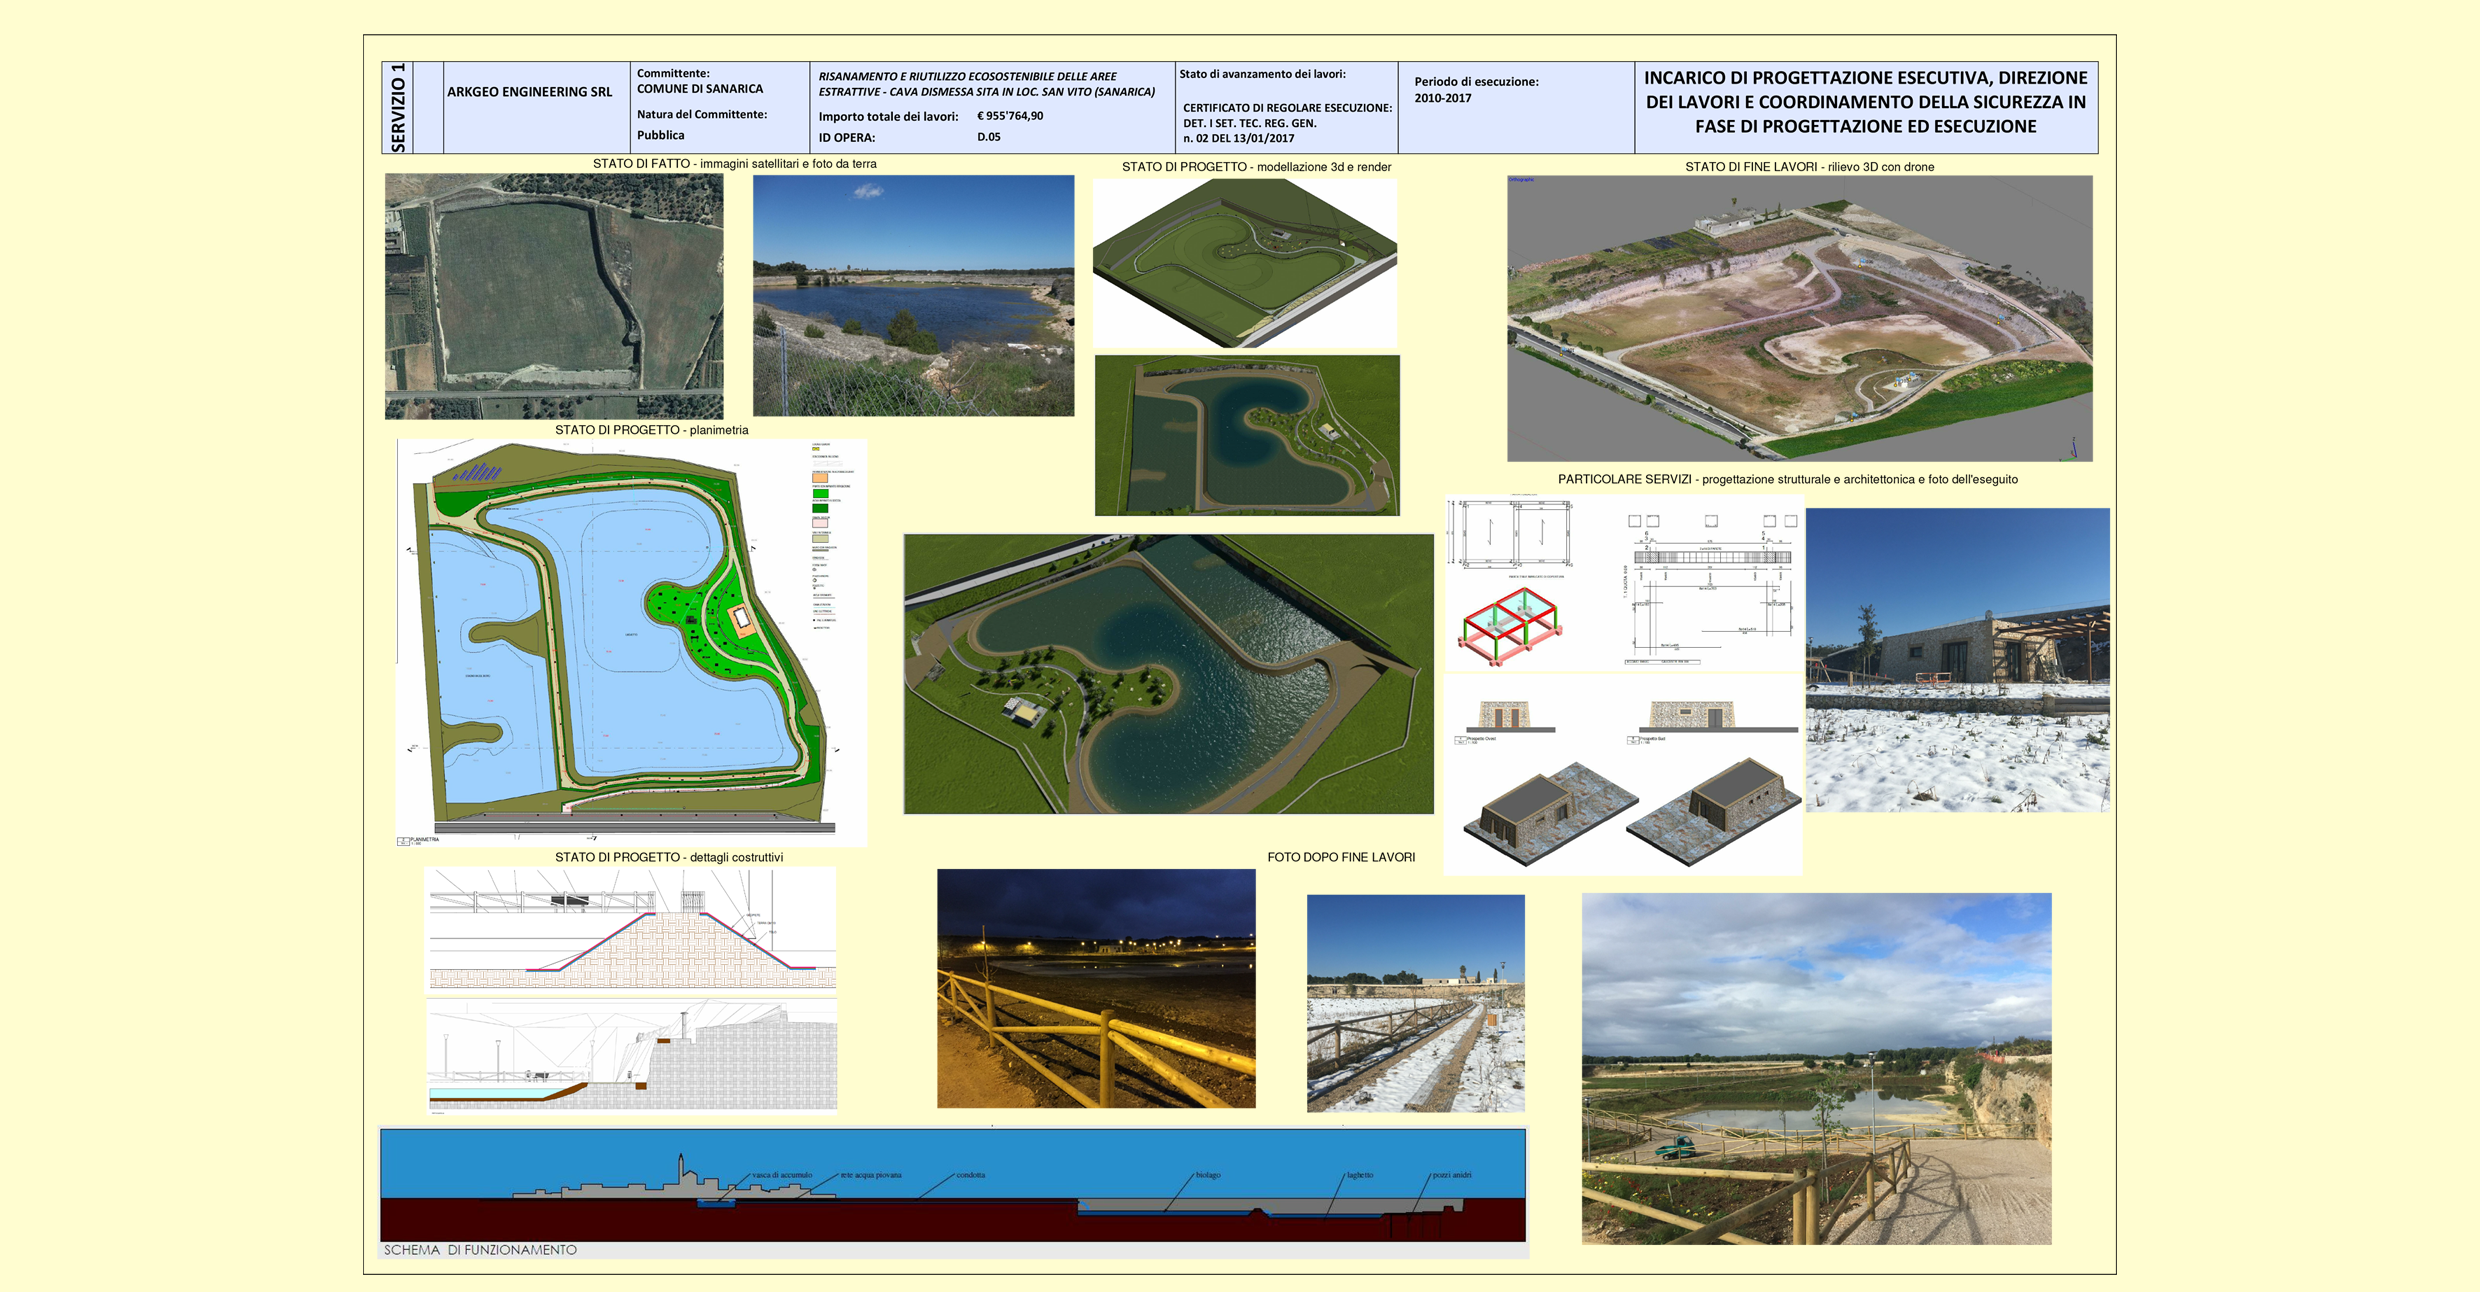Open the ground photo of the blue lake

[913, 295]
